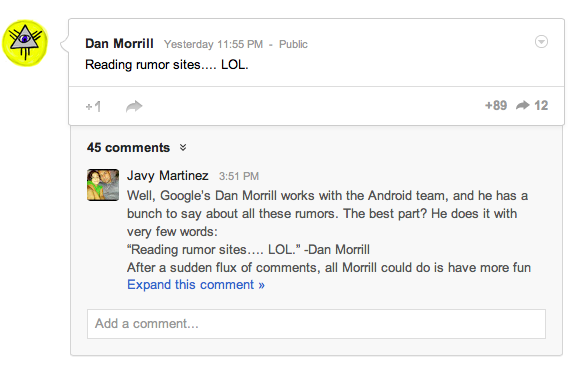View the +89 people who plussed
The width and height of the screenshot is (577, 371).
[x=496, y=106]
